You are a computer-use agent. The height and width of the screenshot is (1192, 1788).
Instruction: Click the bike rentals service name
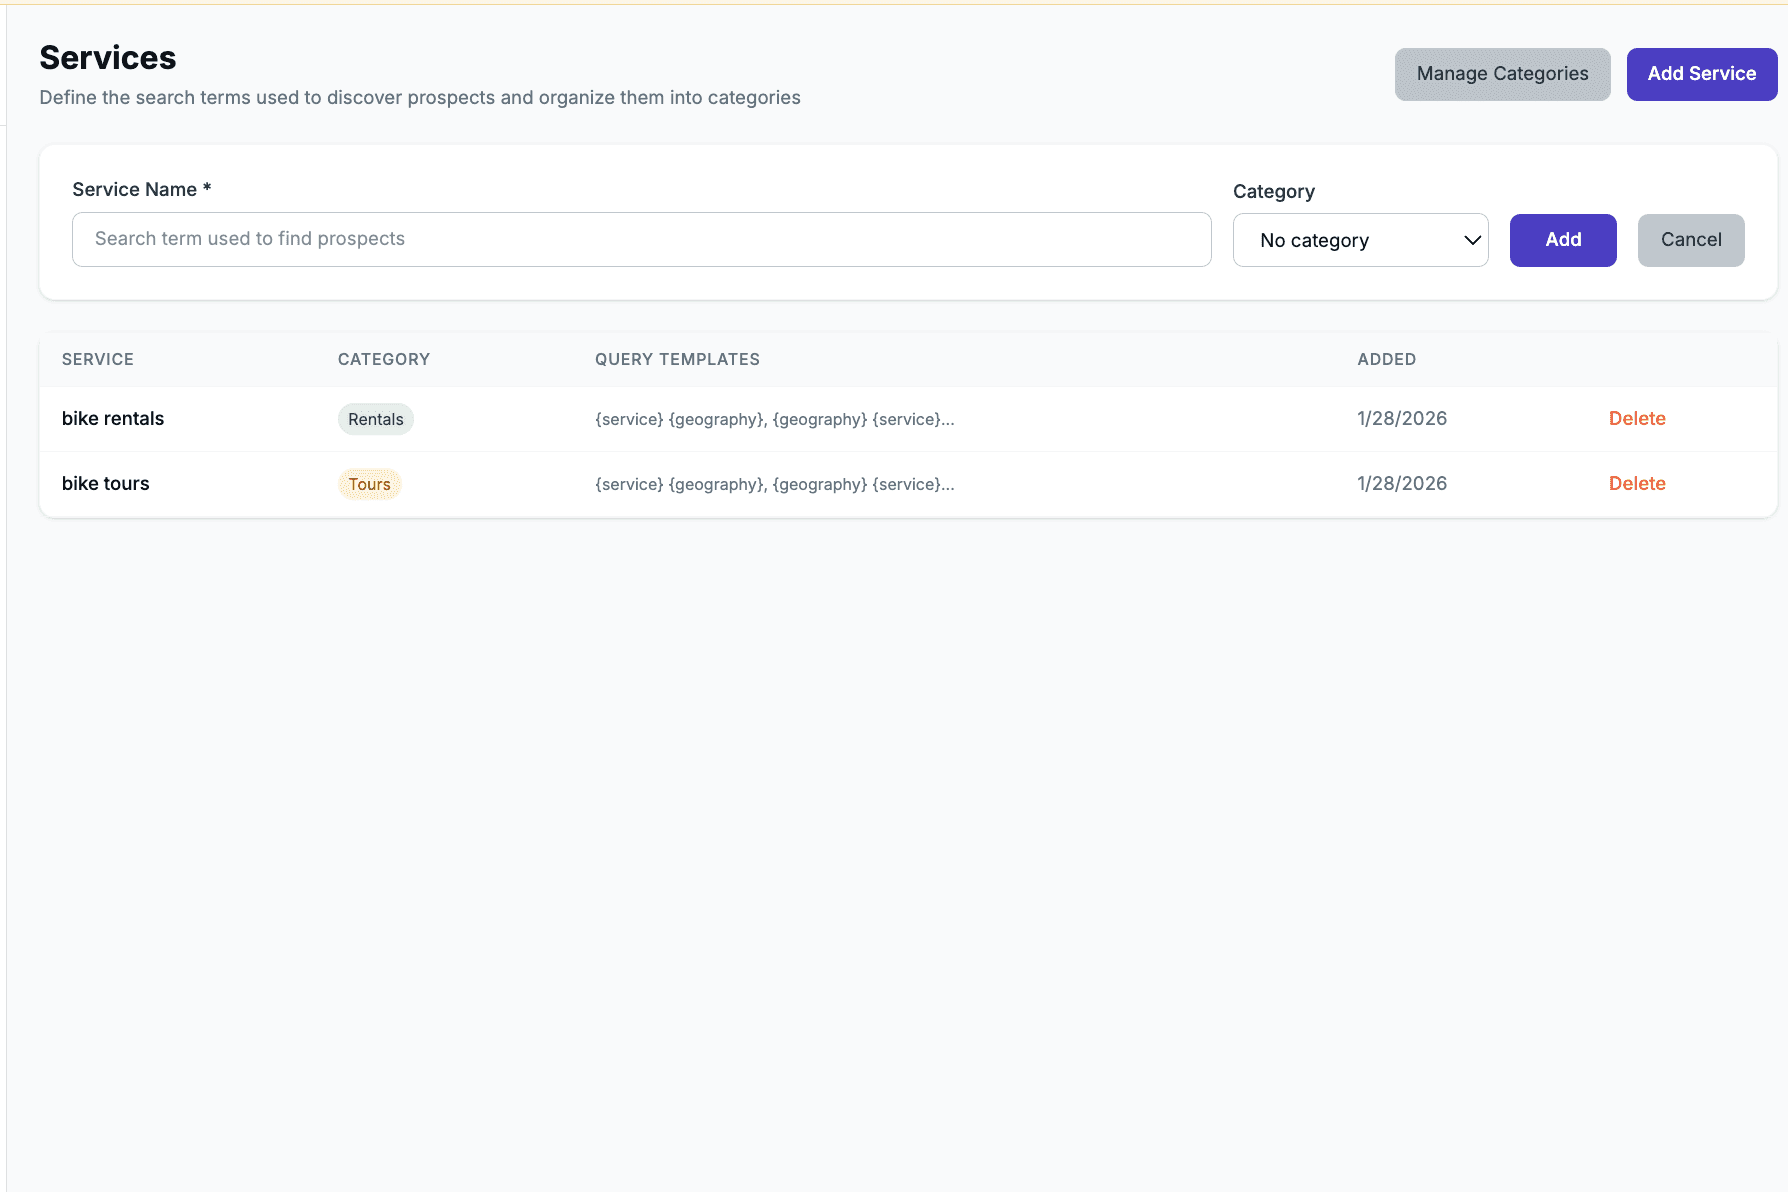click(112, 418)
